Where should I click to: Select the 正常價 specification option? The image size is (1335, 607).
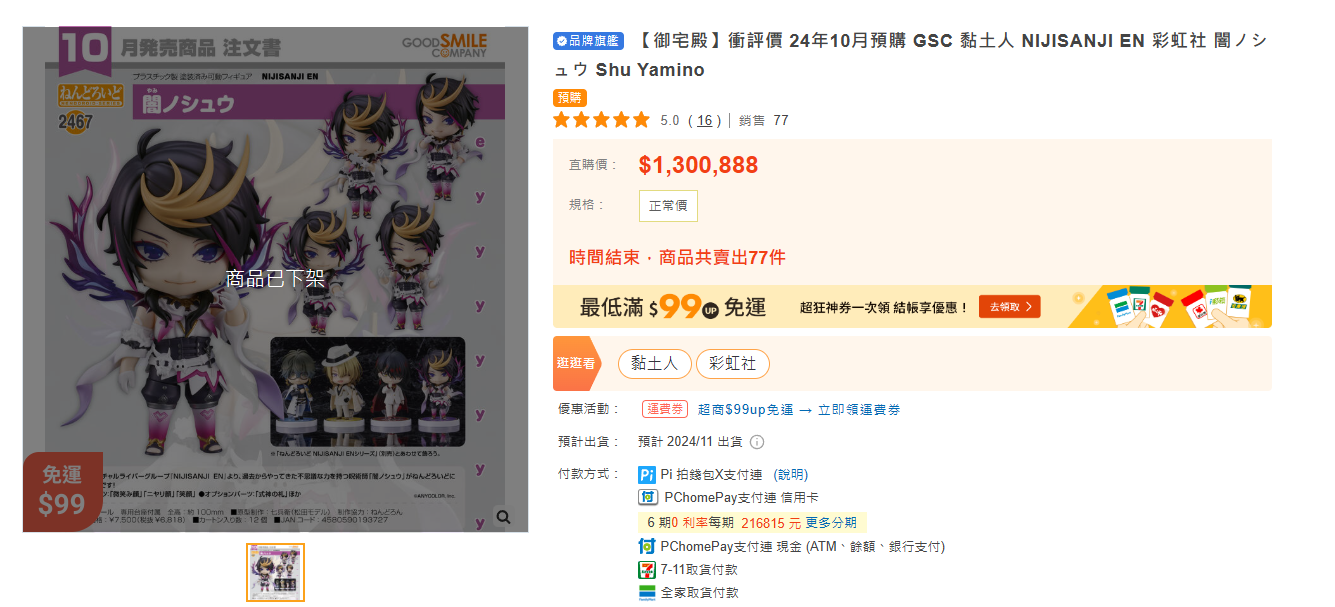coord(668,206)
